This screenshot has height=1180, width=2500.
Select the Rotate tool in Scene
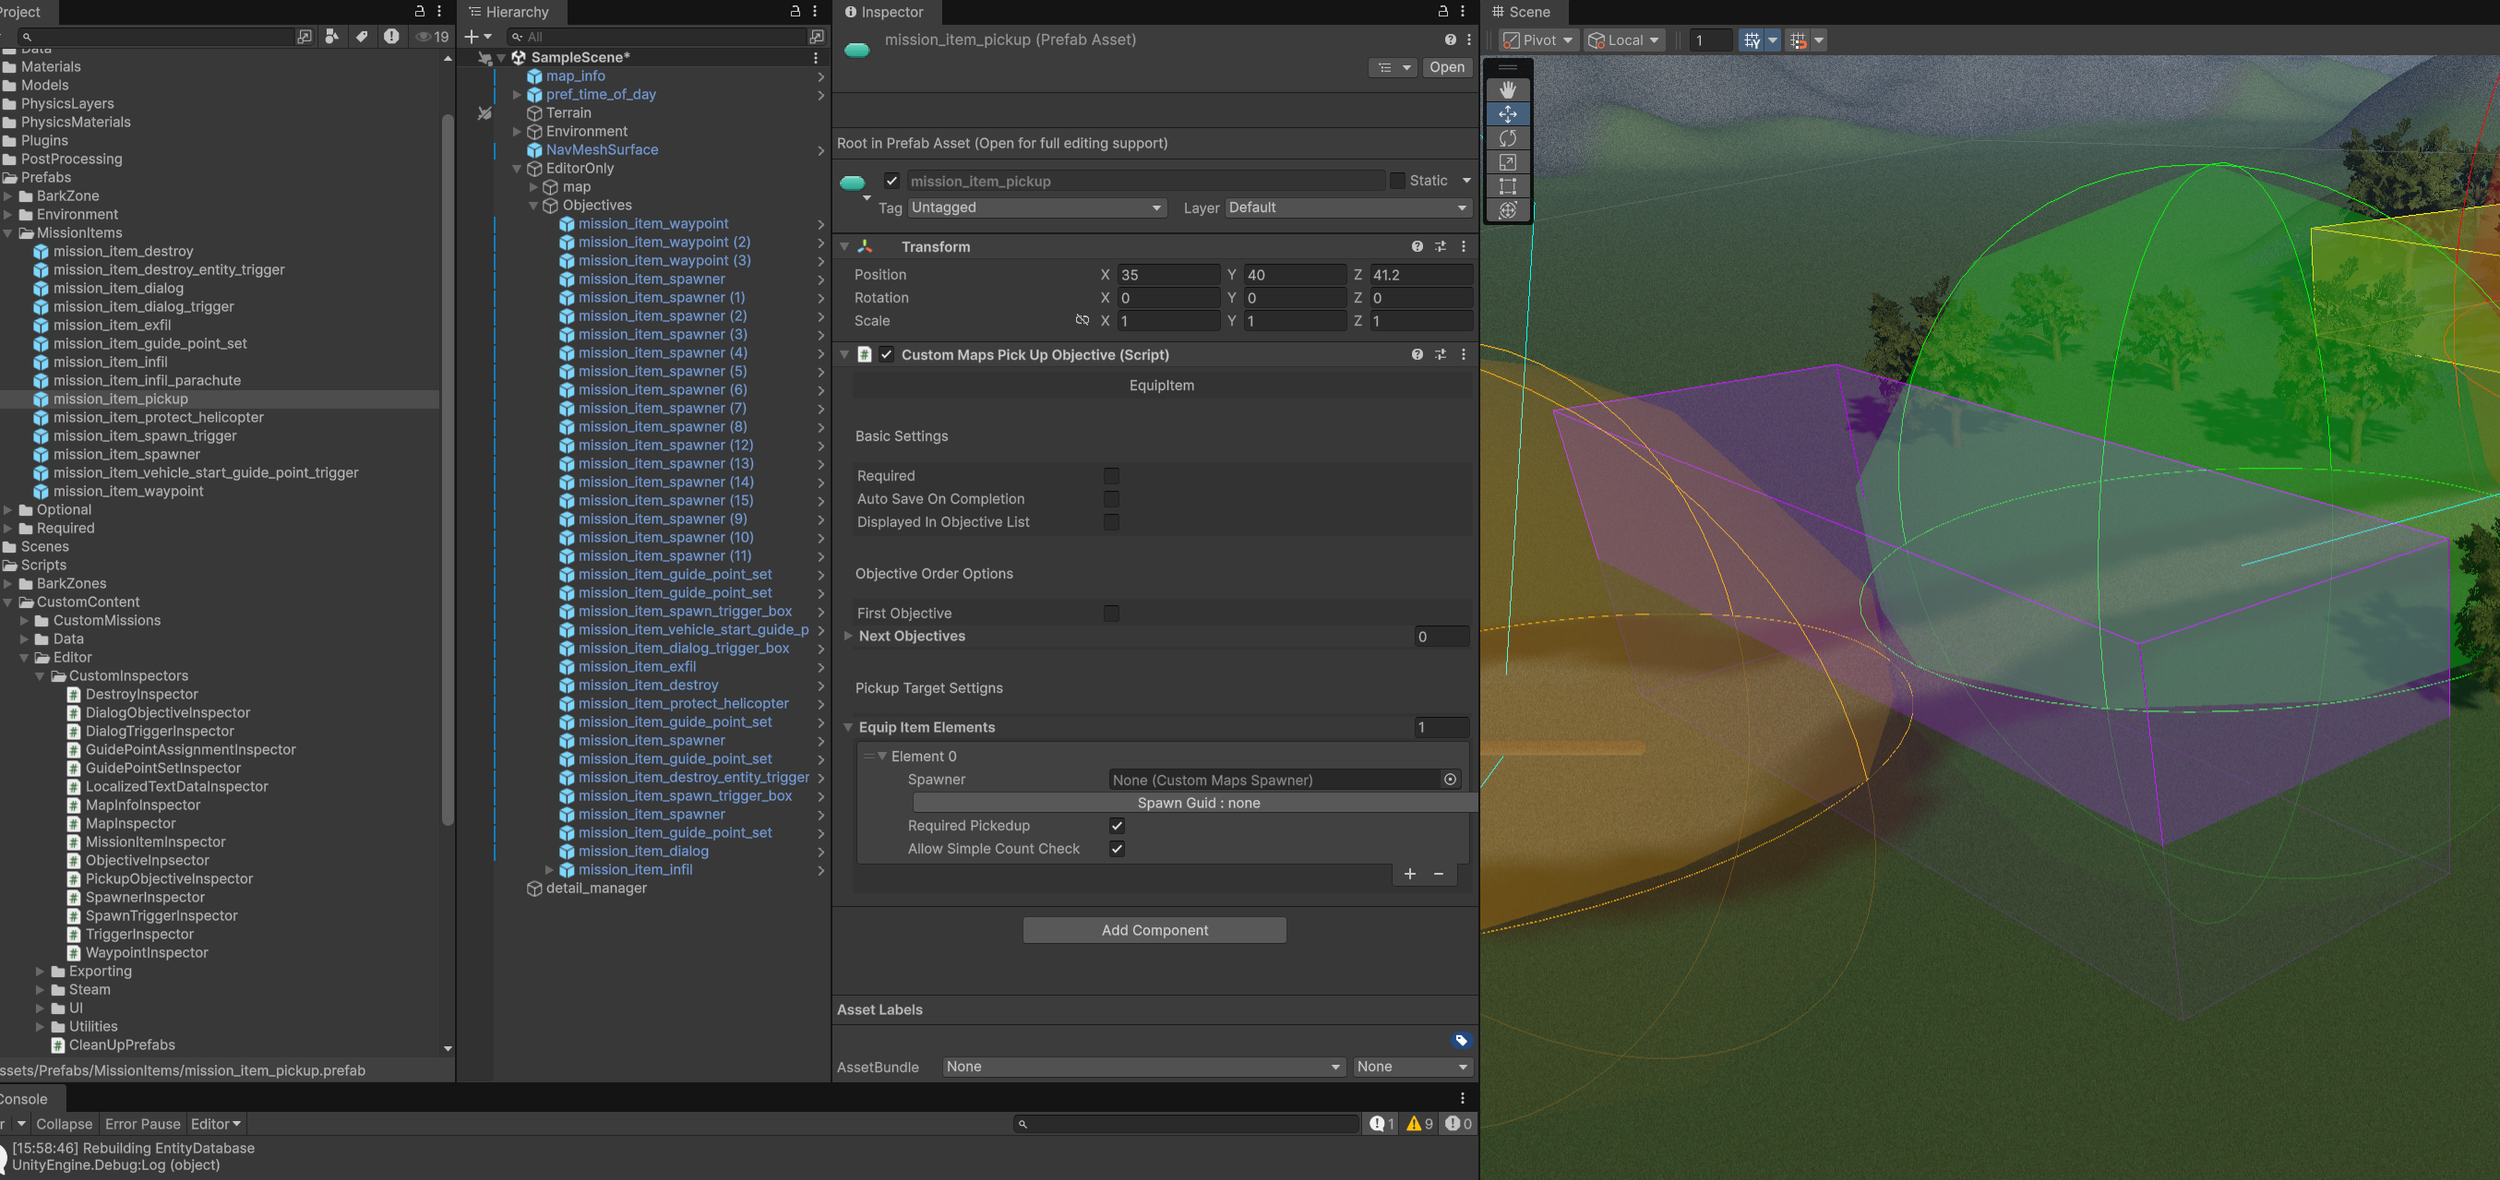(x=1507, y=138)
